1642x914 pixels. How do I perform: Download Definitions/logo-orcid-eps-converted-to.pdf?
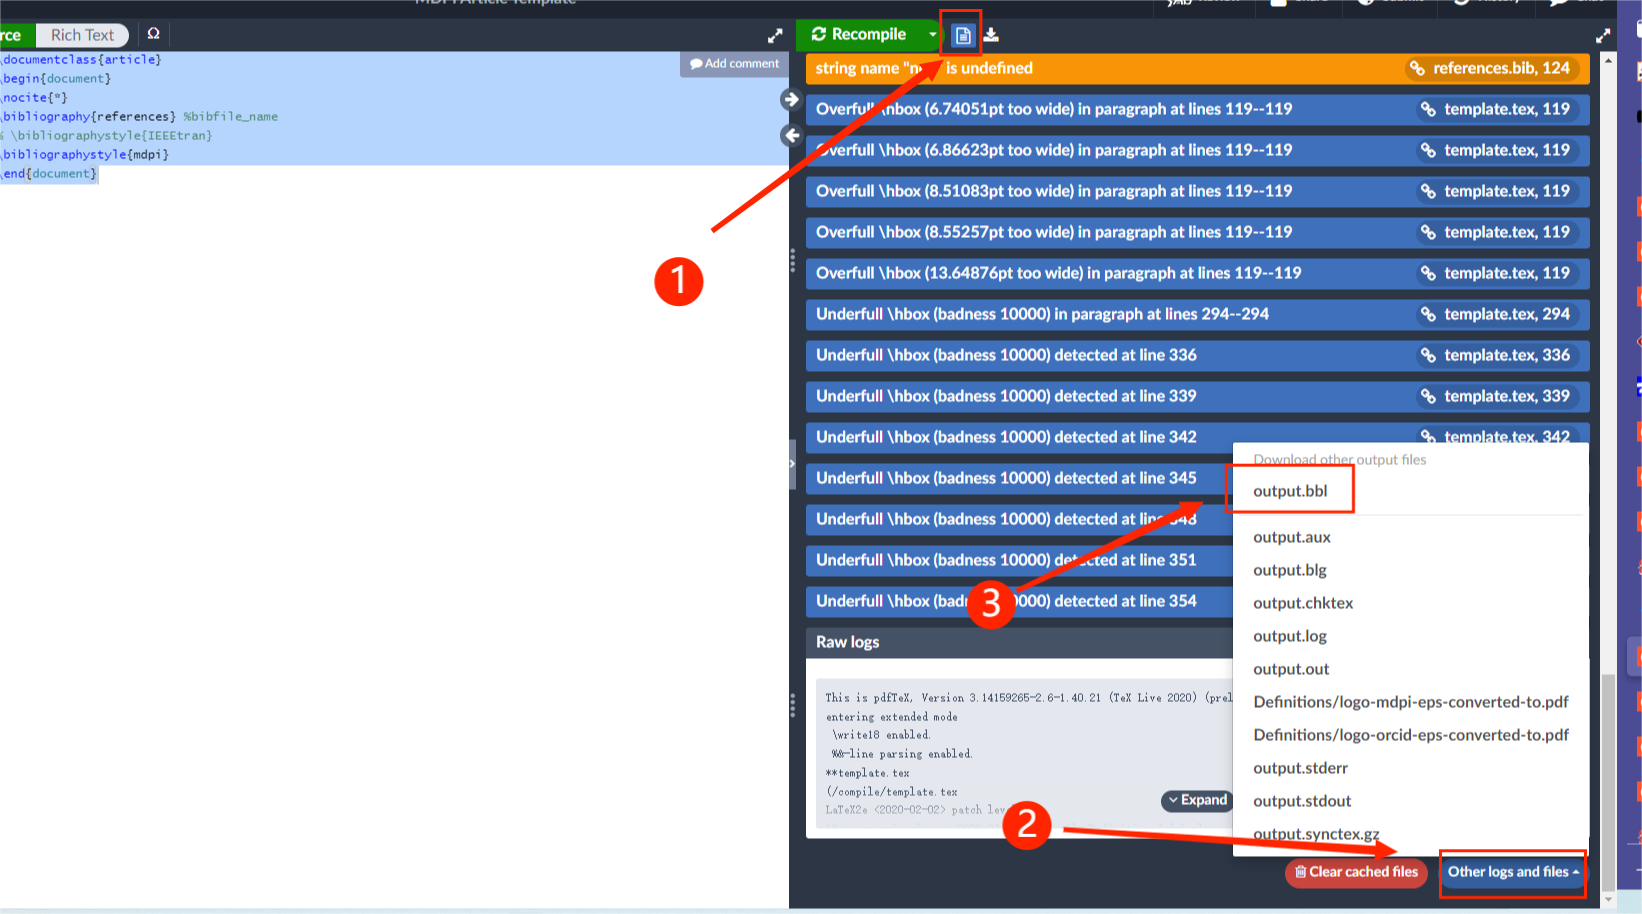(1411, 735)
